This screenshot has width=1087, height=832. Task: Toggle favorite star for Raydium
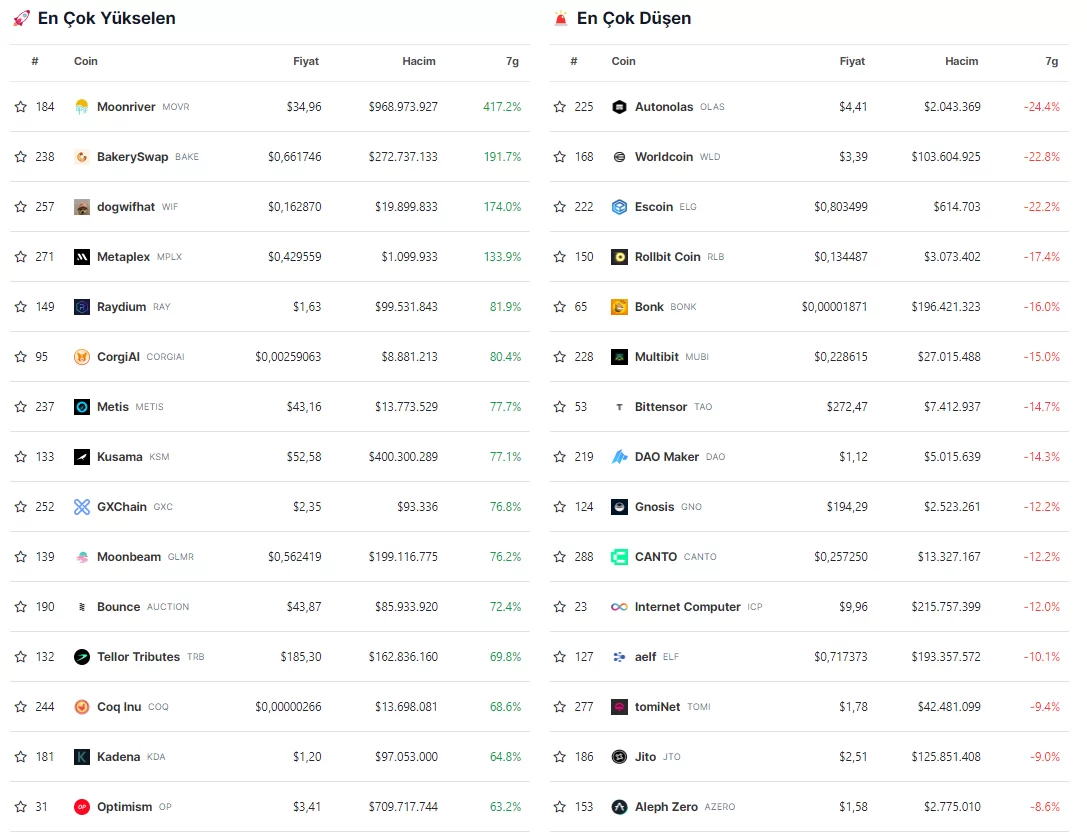coord(20,307)
